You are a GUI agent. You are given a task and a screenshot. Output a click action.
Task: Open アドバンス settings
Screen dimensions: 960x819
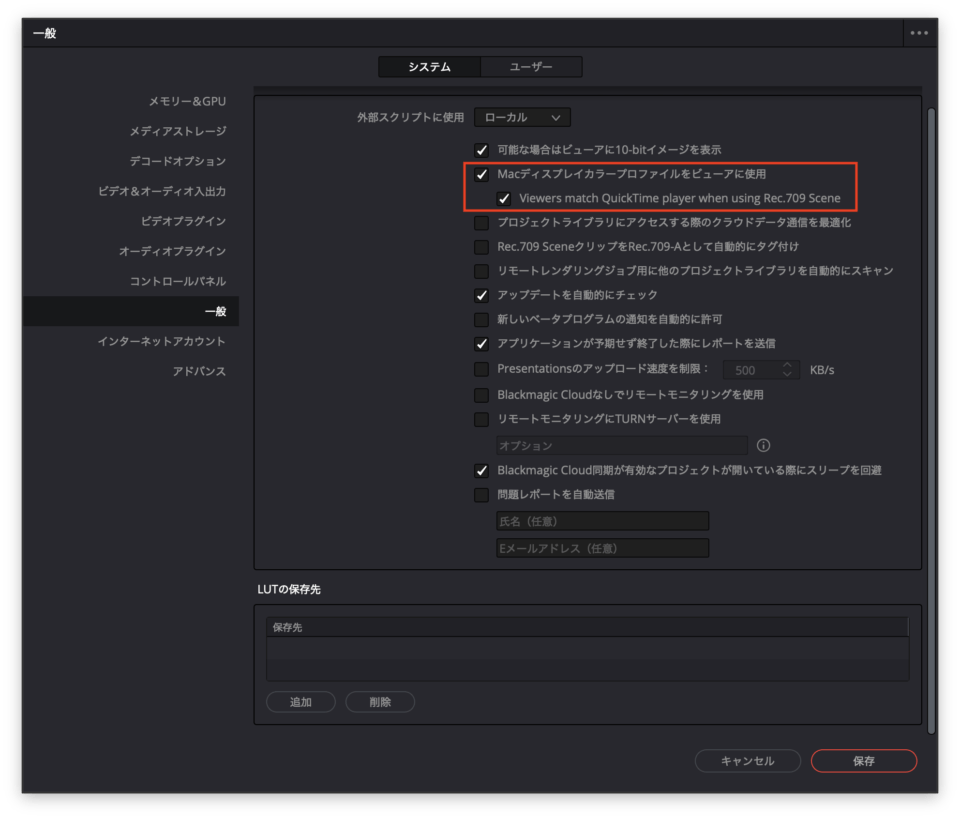199,372
